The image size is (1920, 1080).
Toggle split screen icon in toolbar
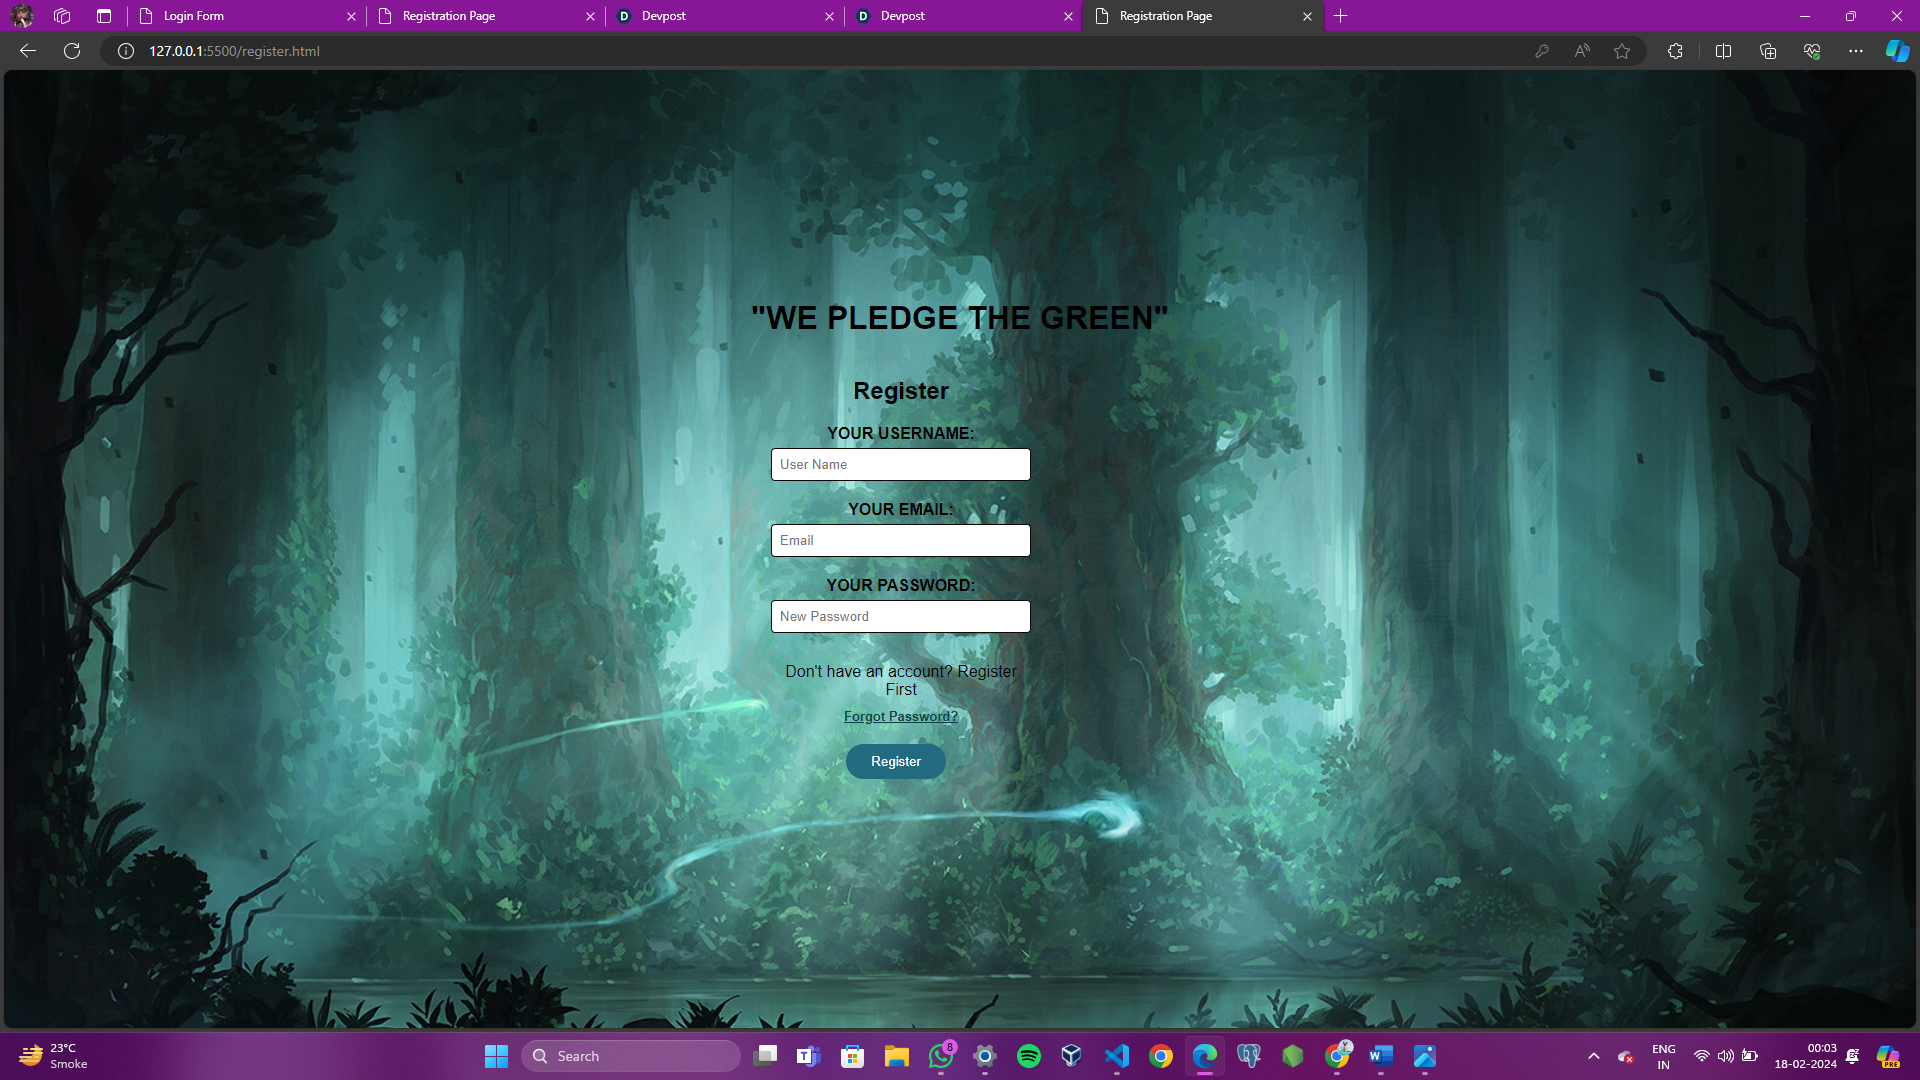1723,51
